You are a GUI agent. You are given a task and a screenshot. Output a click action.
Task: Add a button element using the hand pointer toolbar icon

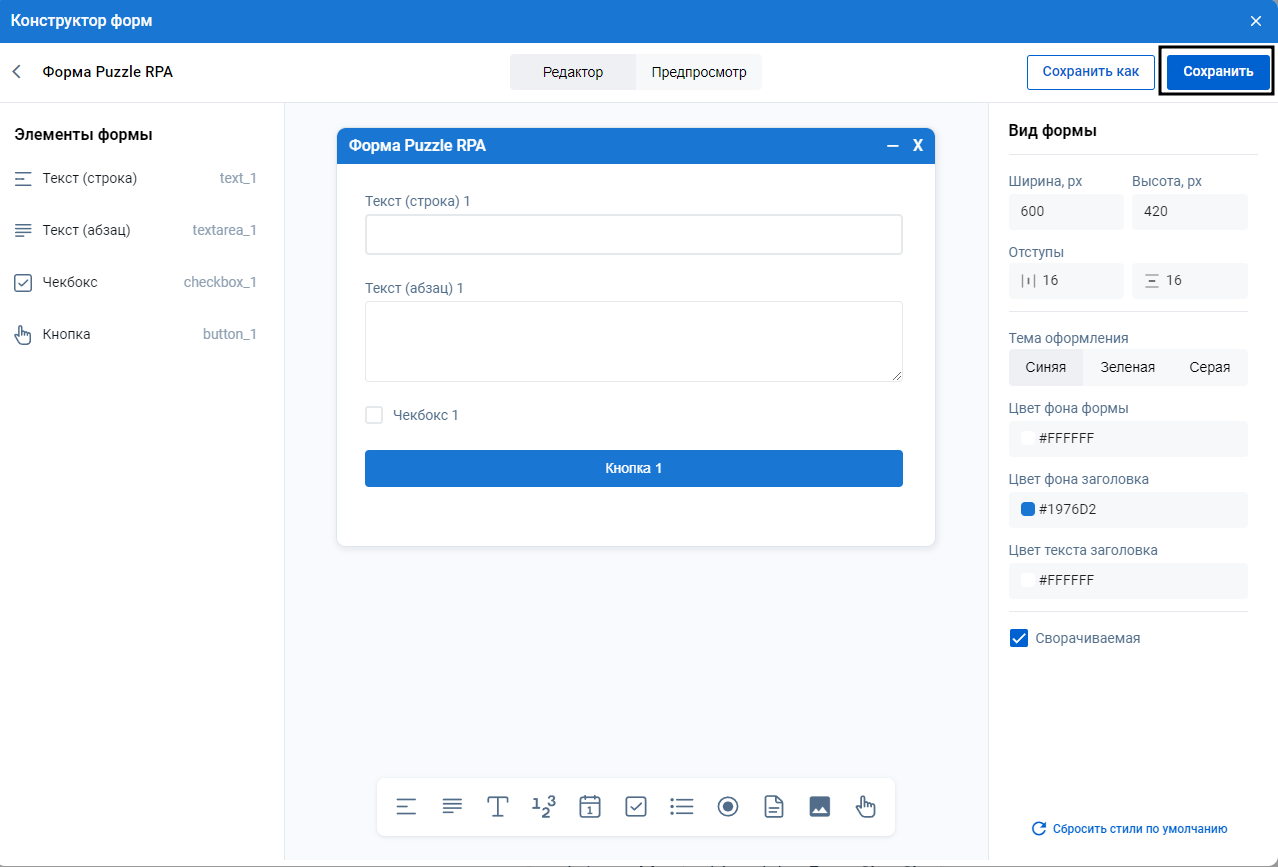point(866,807)
